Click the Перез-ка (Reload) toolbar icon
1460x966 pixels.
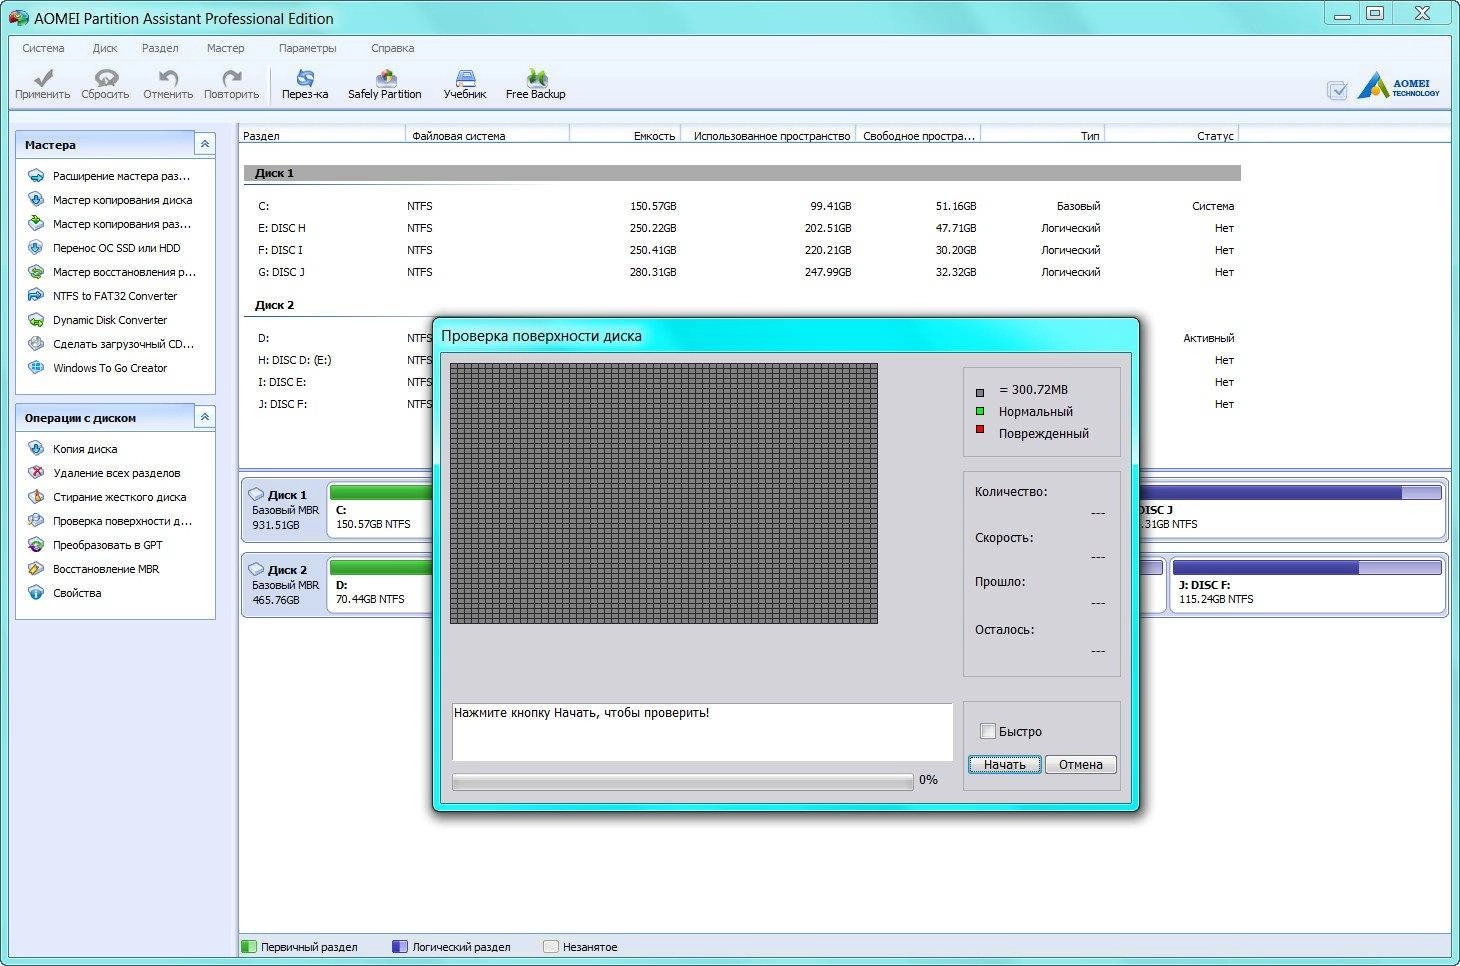click(x=305, y=84)
